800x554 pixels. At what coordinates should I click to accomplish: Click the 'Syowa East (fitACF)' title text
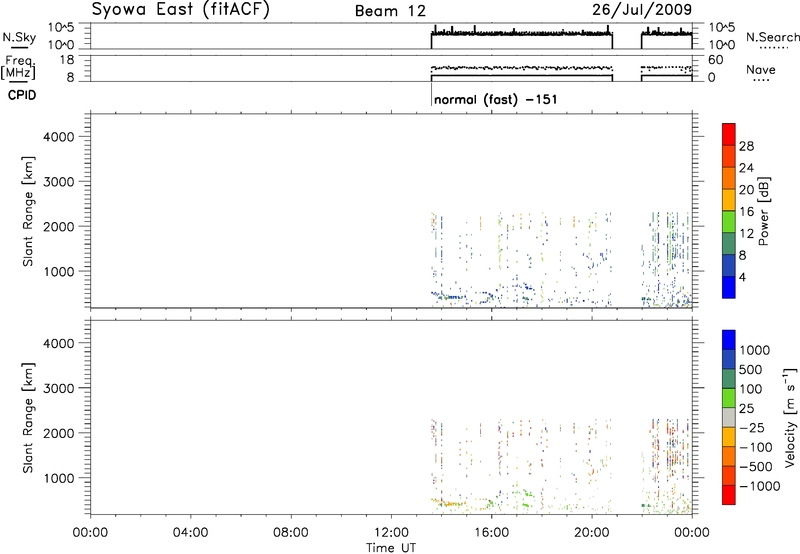coord(180,10)
